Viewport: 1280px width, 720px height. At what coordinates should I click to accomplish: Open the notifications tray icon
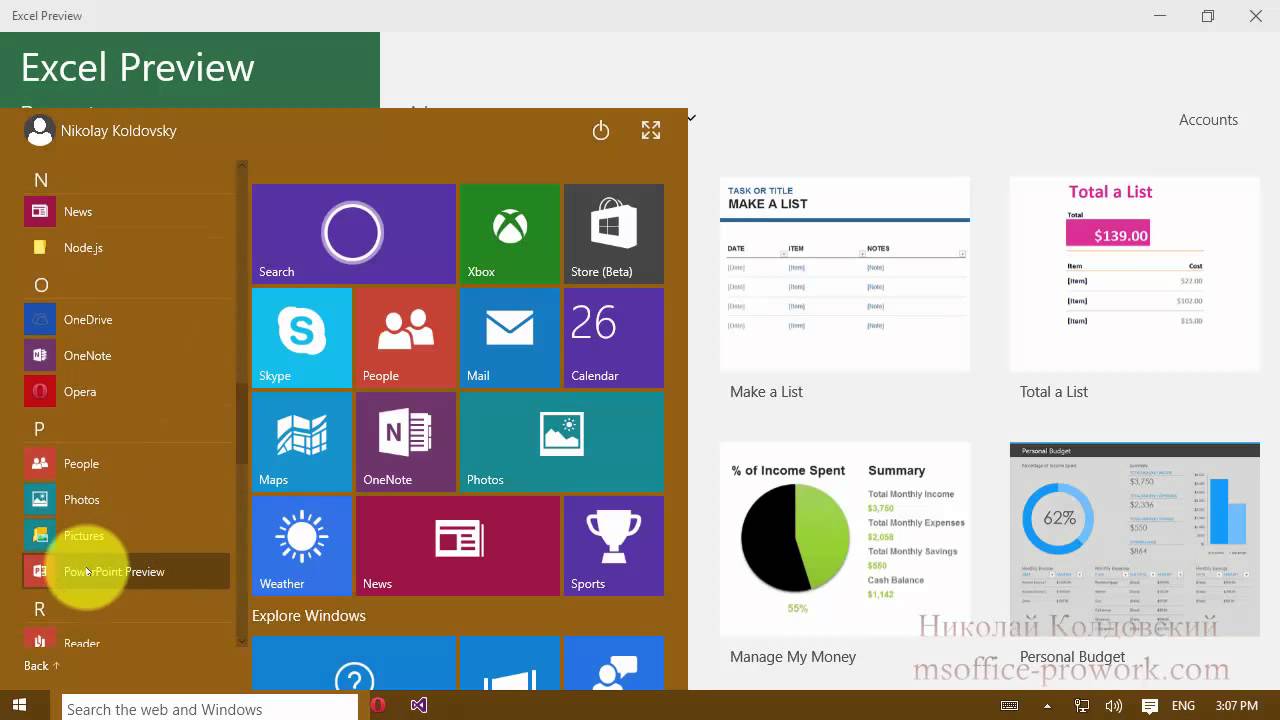1150,706
